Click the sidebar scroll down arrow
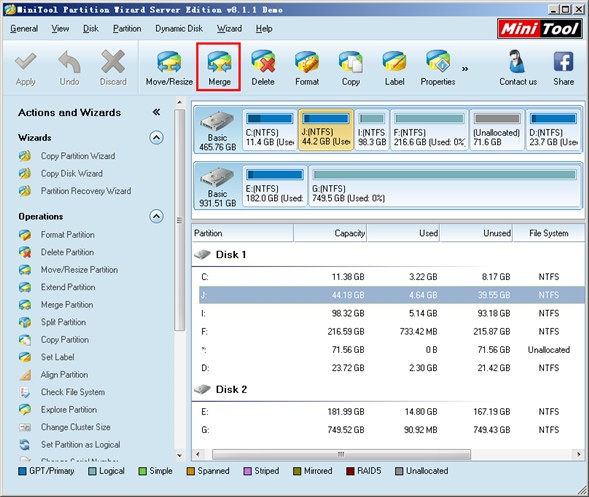The height and width of the screenshot is (497, 589). pos(180,455)
